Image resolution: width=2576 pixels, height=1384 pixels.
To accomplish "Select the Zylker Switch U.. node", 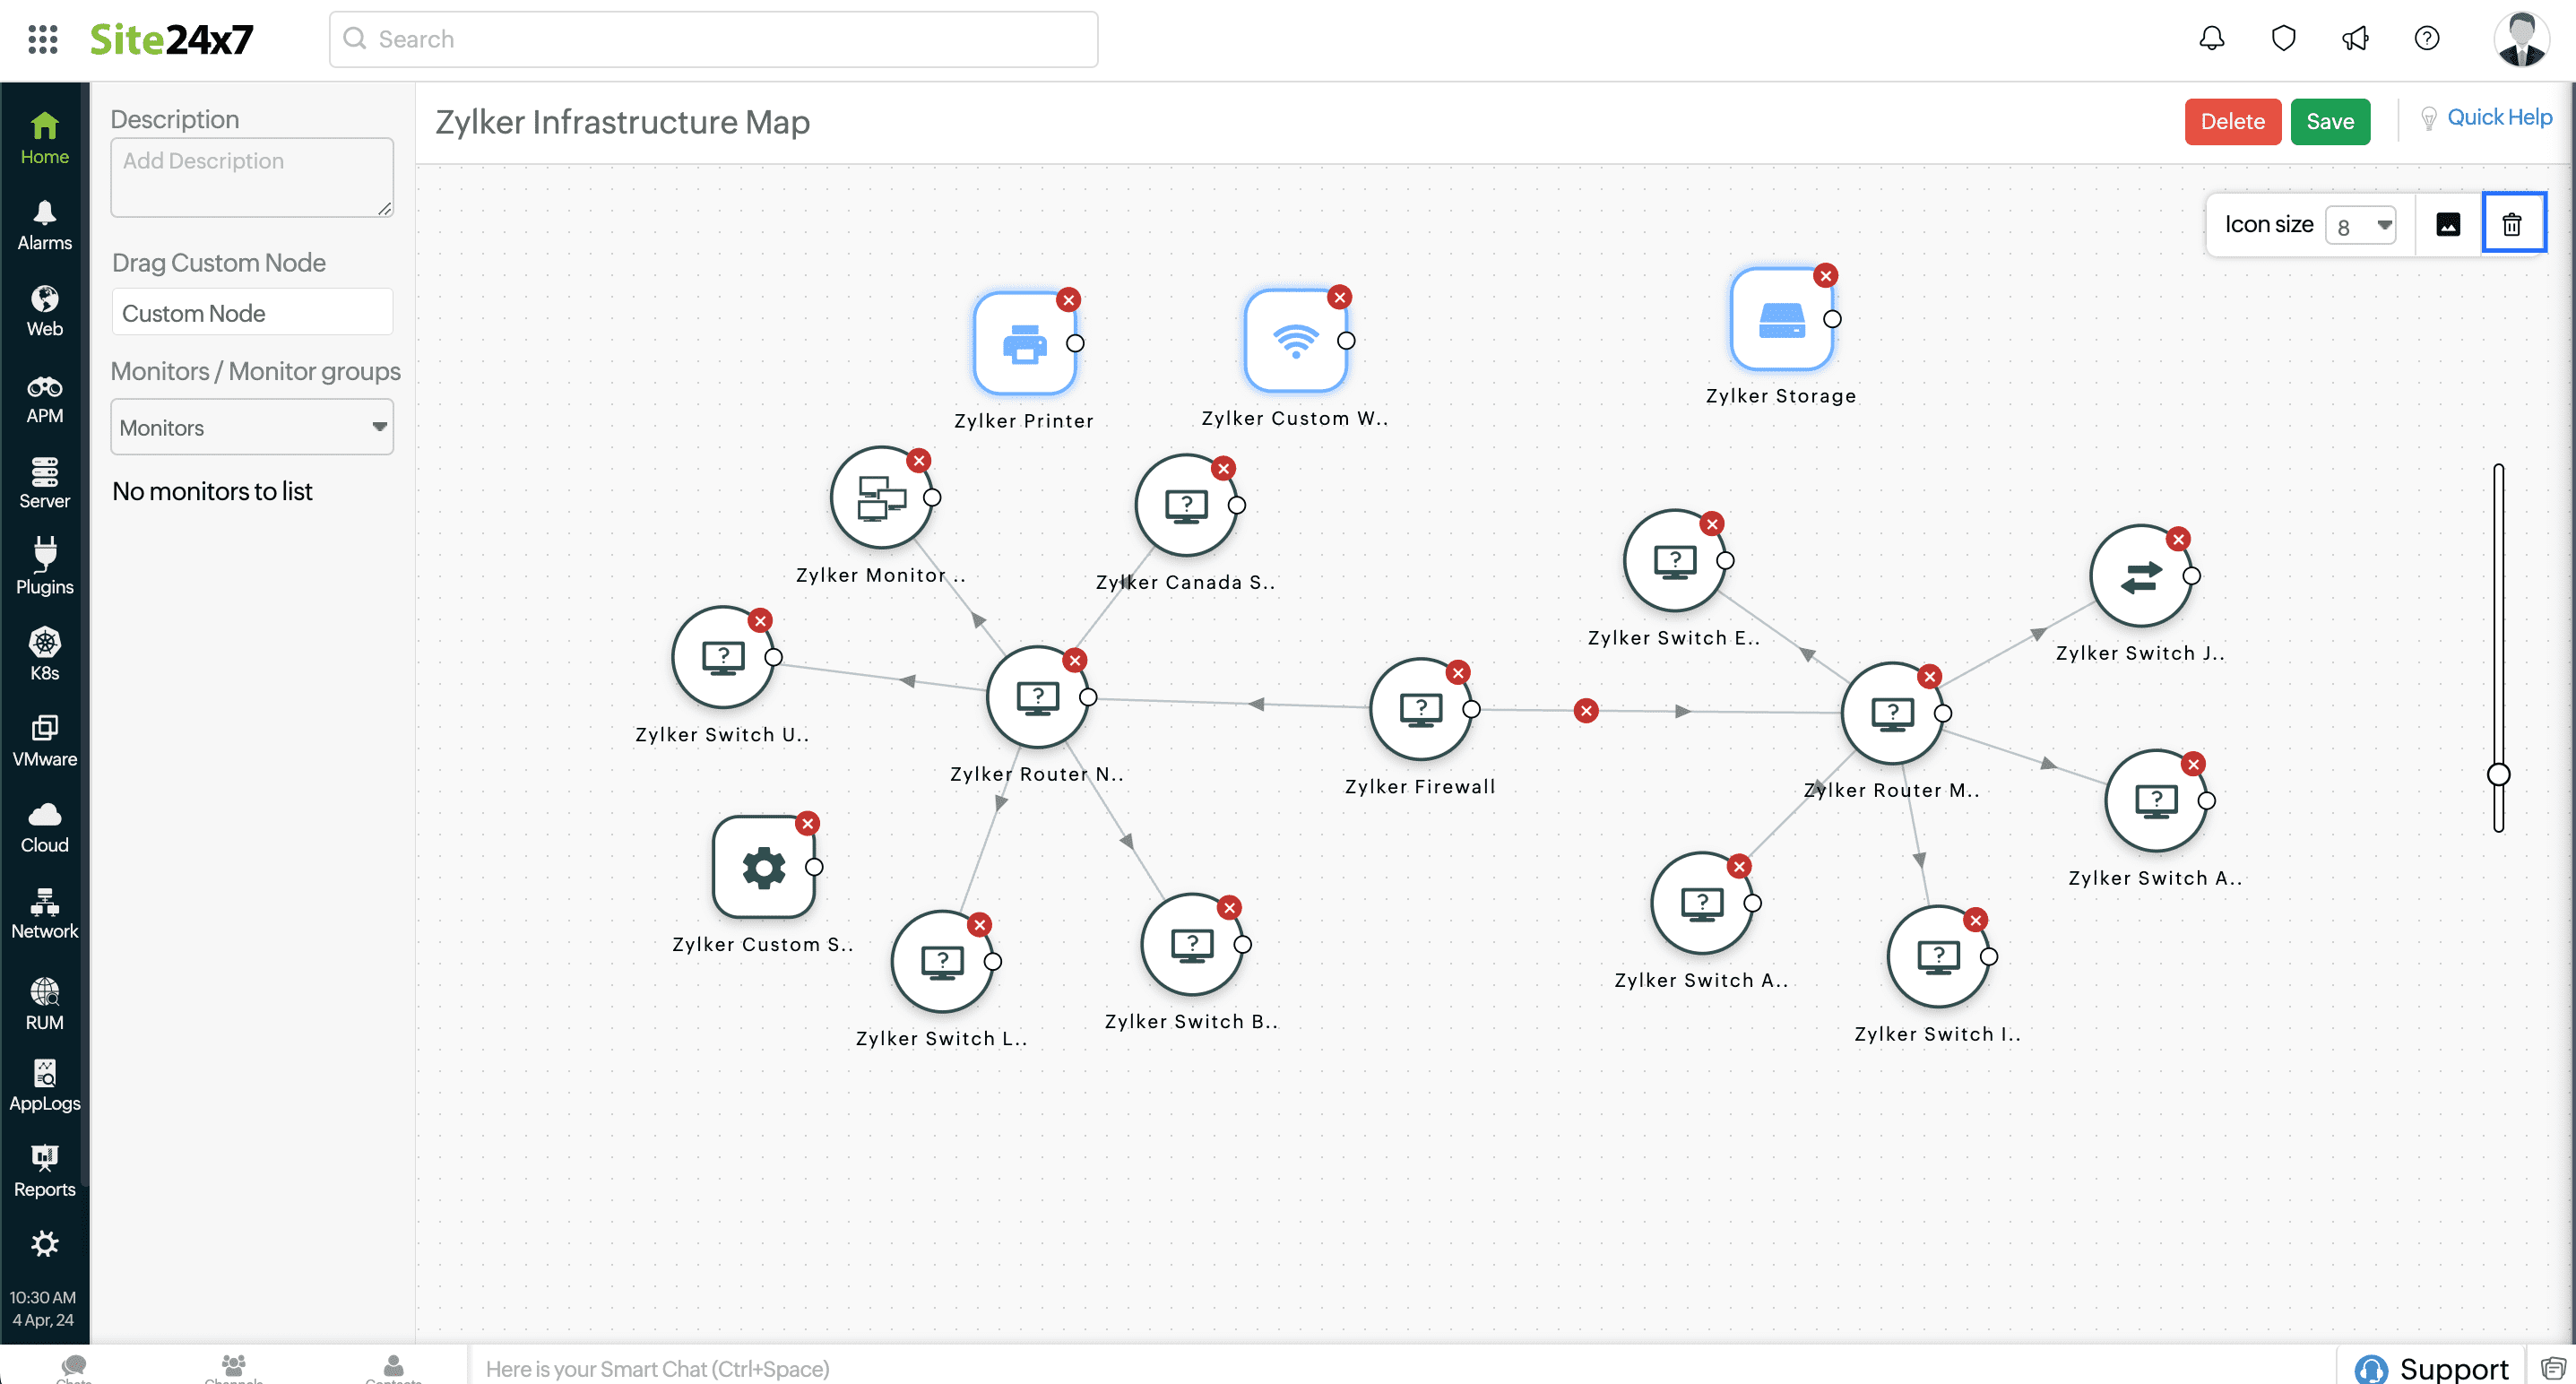I will coord(723,657).
